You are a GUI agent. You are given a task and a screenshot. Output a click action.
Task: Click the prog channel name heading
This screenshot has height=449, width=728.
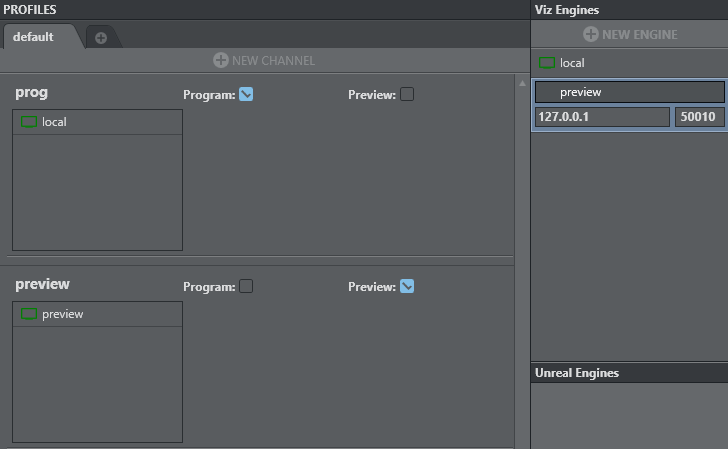pos(32,93)
